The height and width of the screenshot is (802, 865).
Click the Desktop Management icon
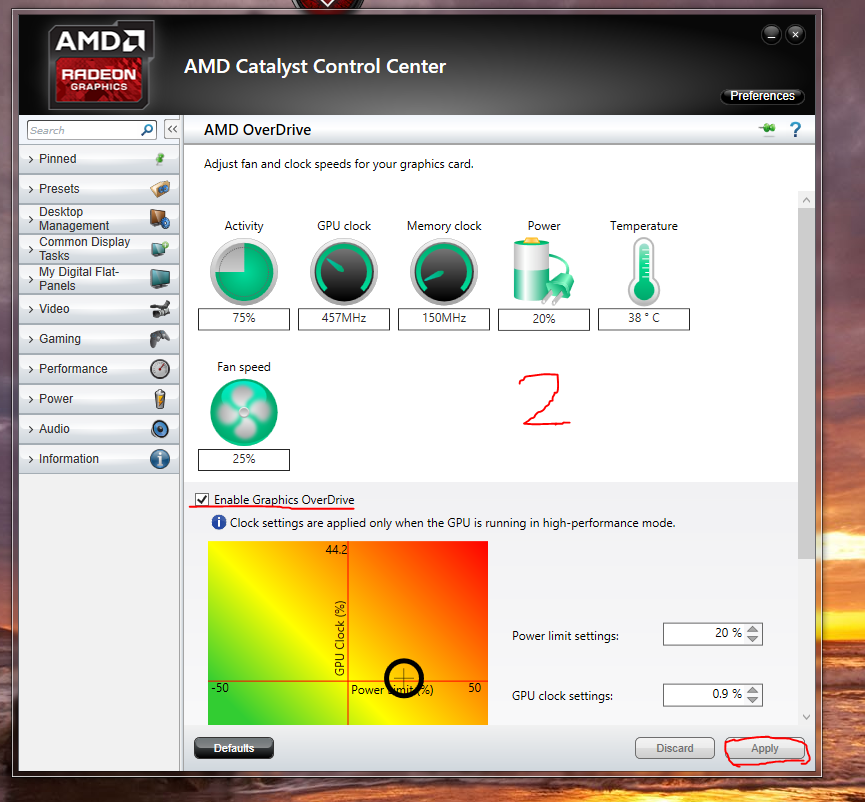click(x=160, y=219)
